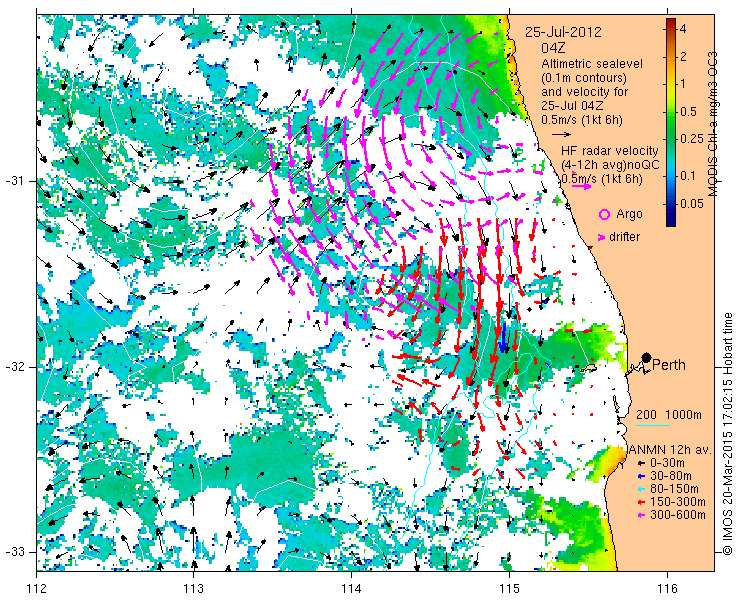Click the colorbar value '4'
The height and width of the screenshot is (600, 740).
(682, 29)
